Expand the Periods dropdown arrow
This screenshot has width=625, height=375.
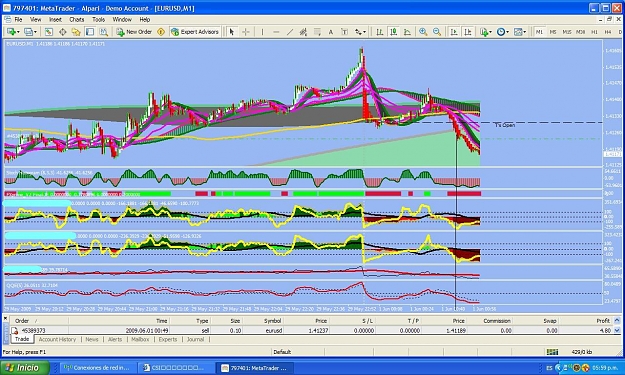(x=507, y=32)
